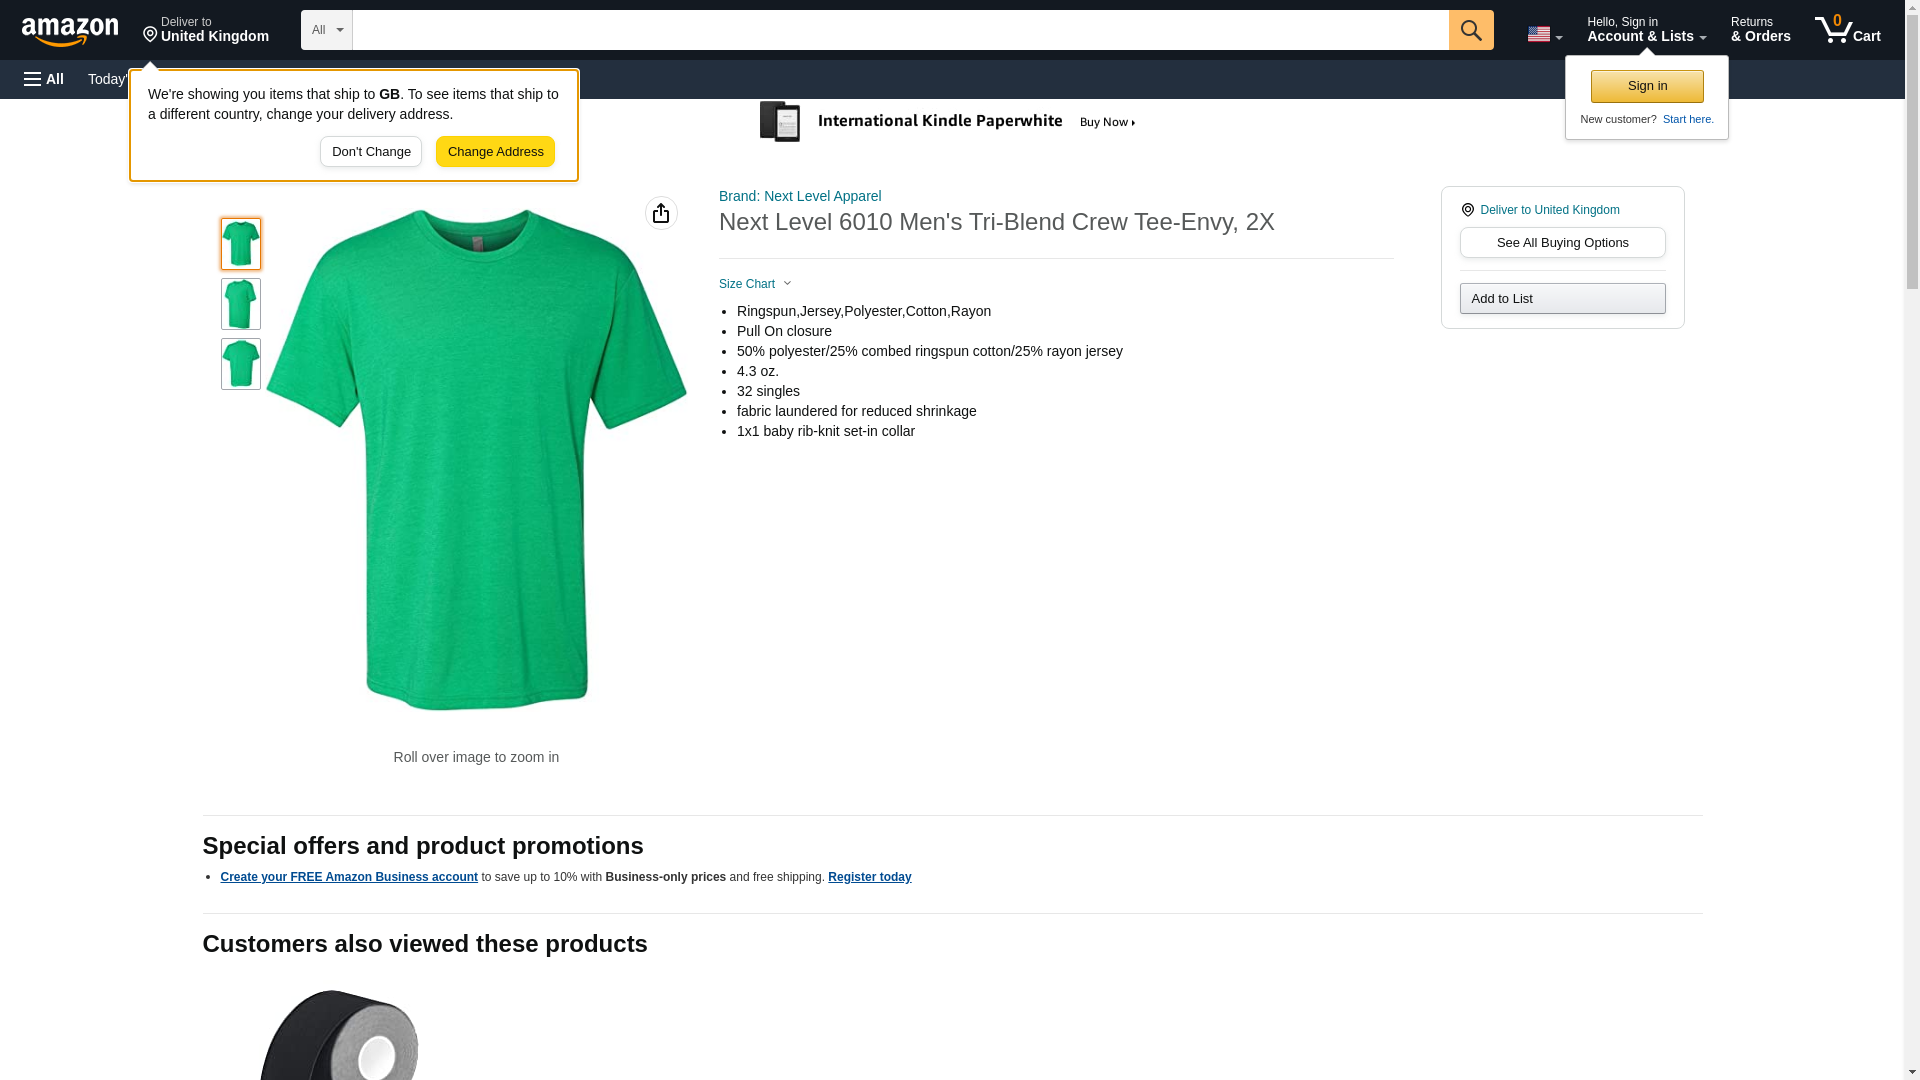Click the US flag language selector
Viewport: 1920px width, 1080px height.
(1543, 34)
